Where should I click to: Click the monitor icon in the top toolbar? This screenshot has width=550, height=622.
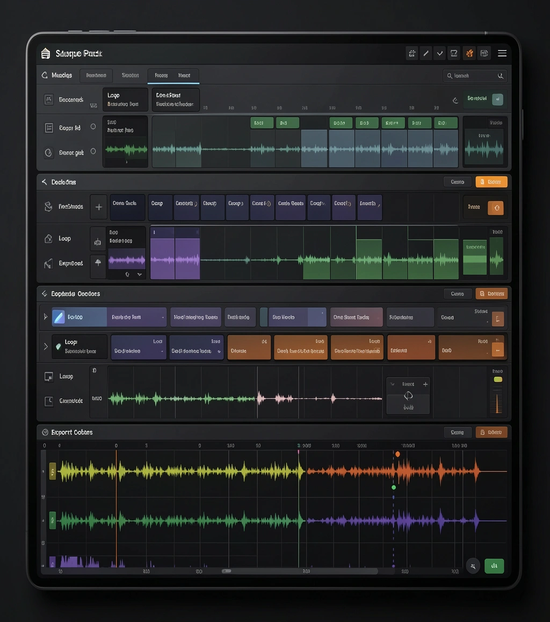pyautogui.click(x=454, y=53)
